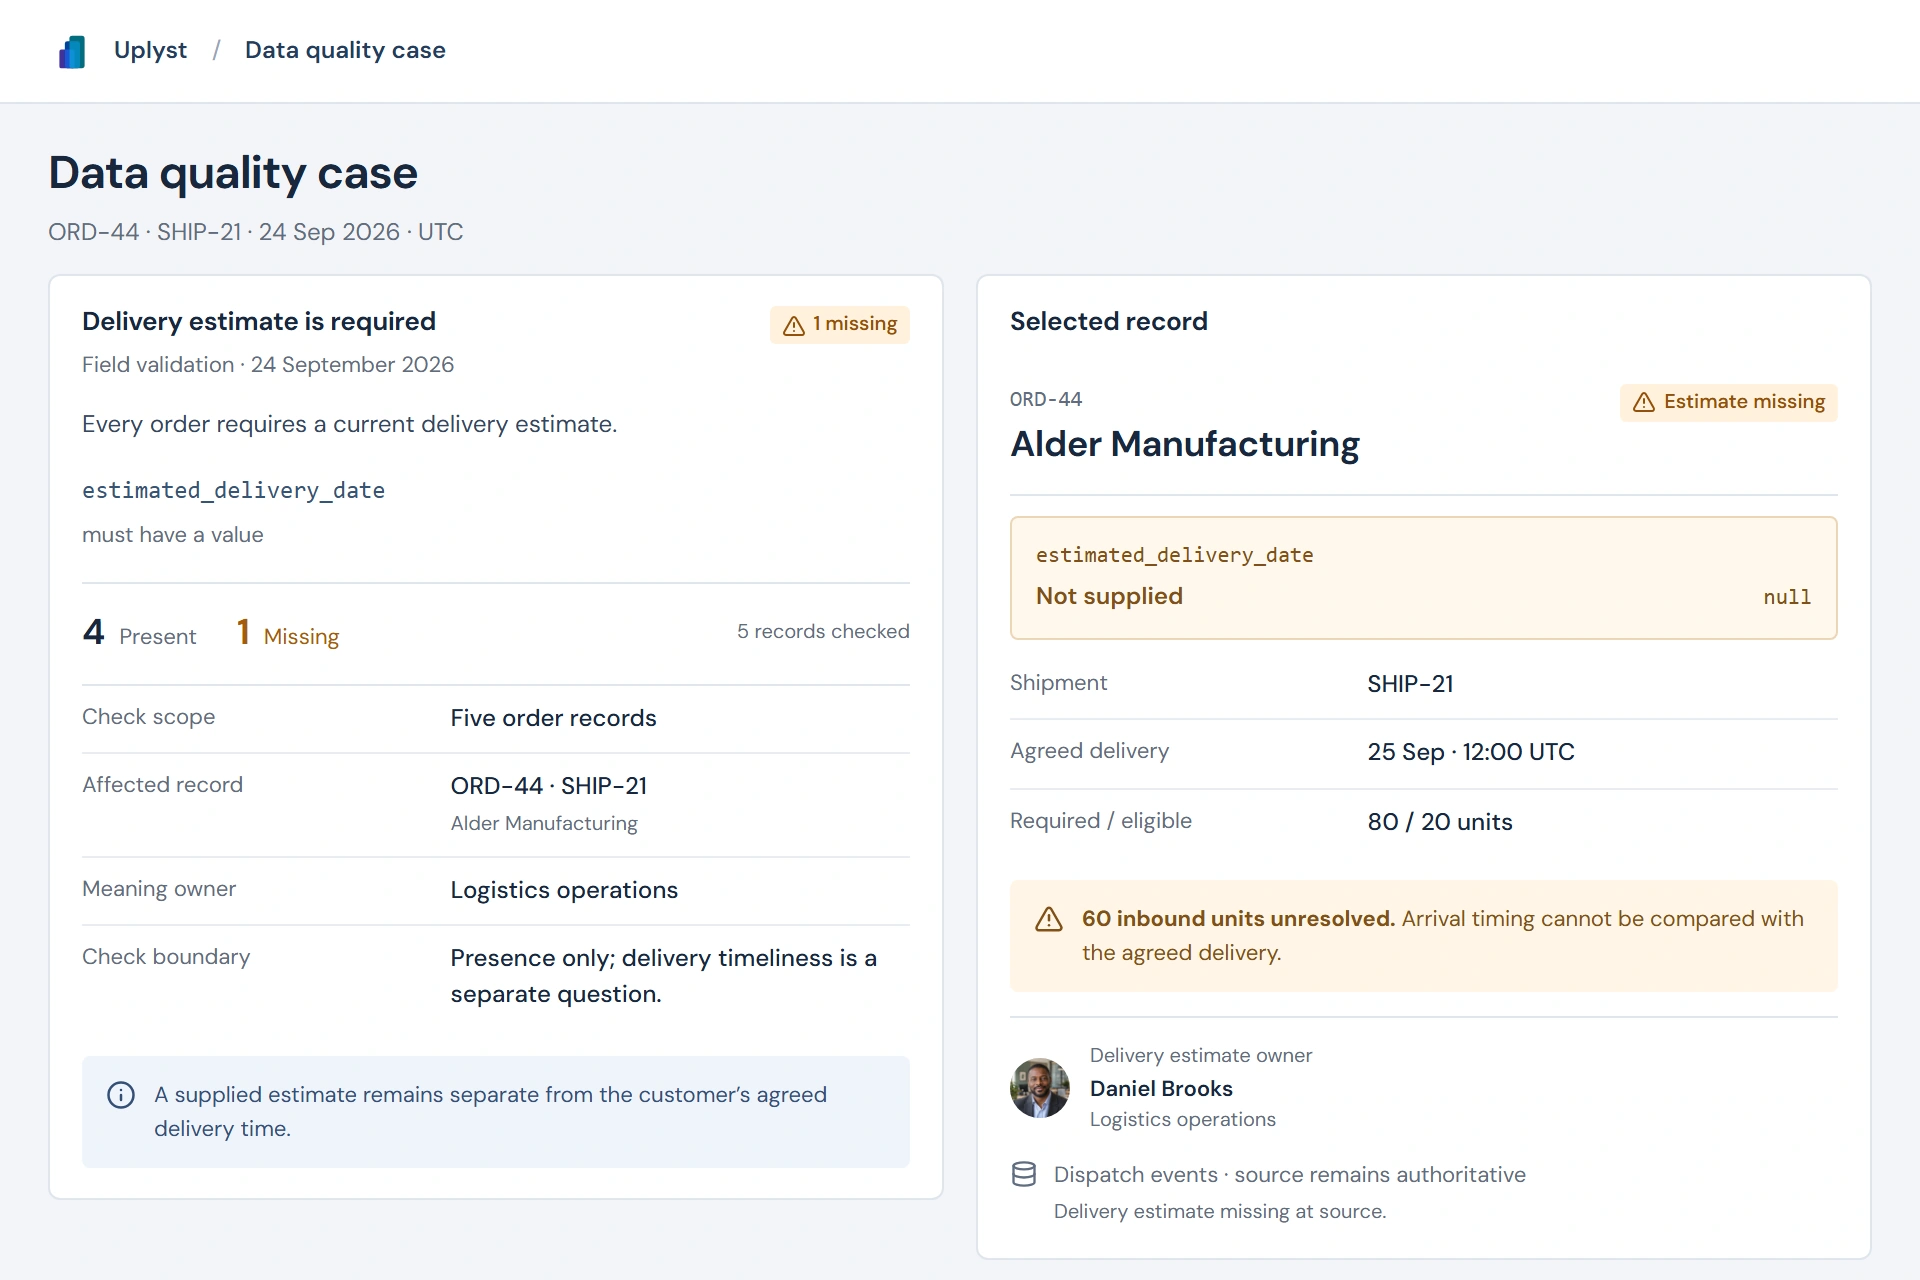The image size is (1920, 1280).
Task: Click the warning triangle in 1 missing badge
Action: click(x=794, y=325)
